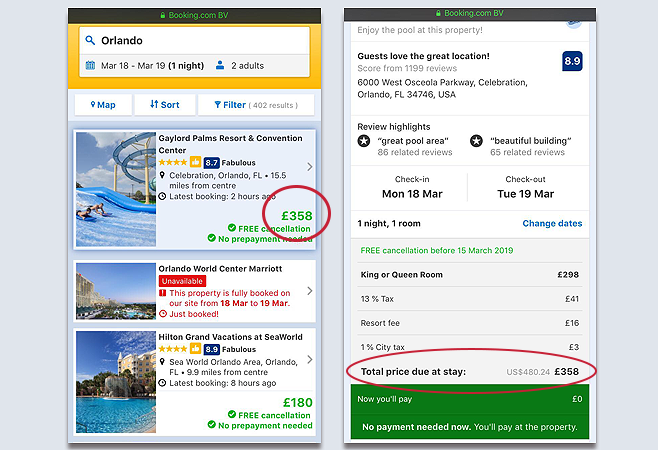Click the 6000 West Osceola Parkway address
Screen dimensions: 658x450
click(442, 88)
